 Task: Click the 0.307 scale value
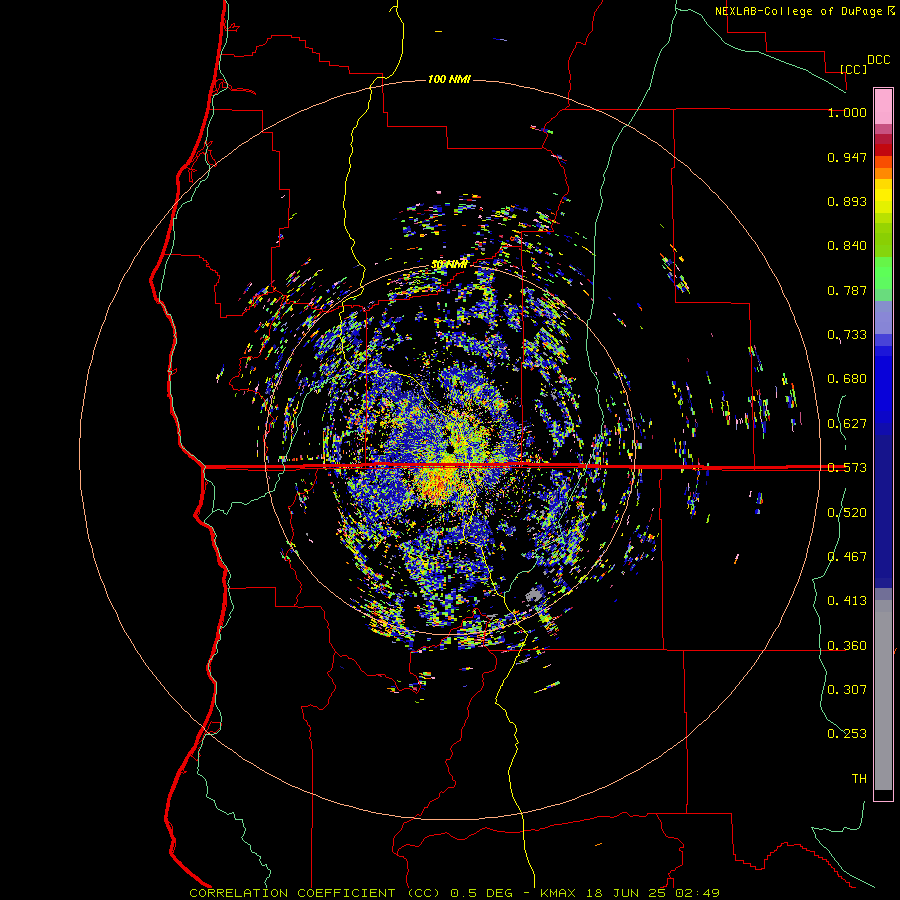[x=847, y=690]
